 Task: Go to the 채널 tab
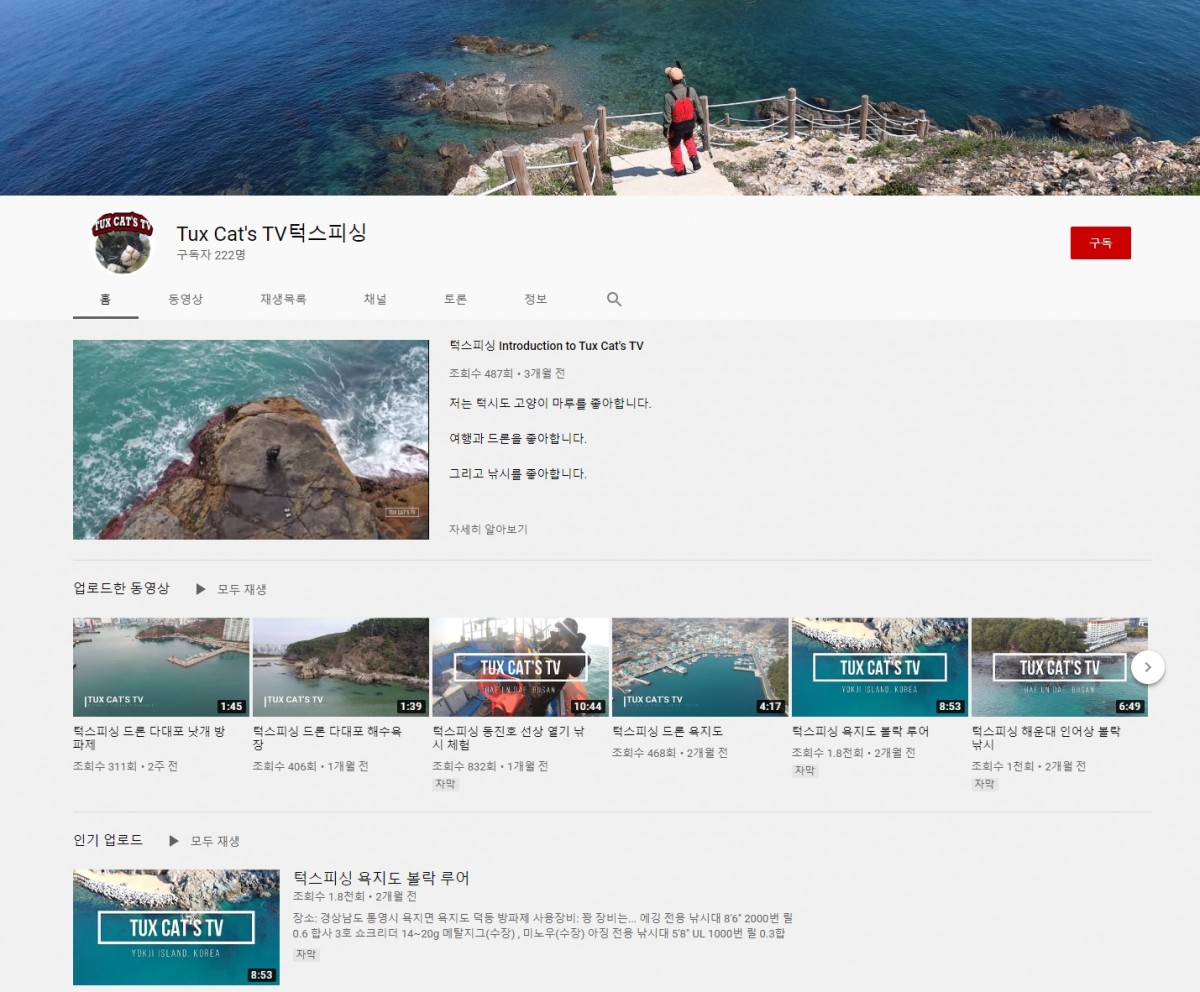pos(375,299)
